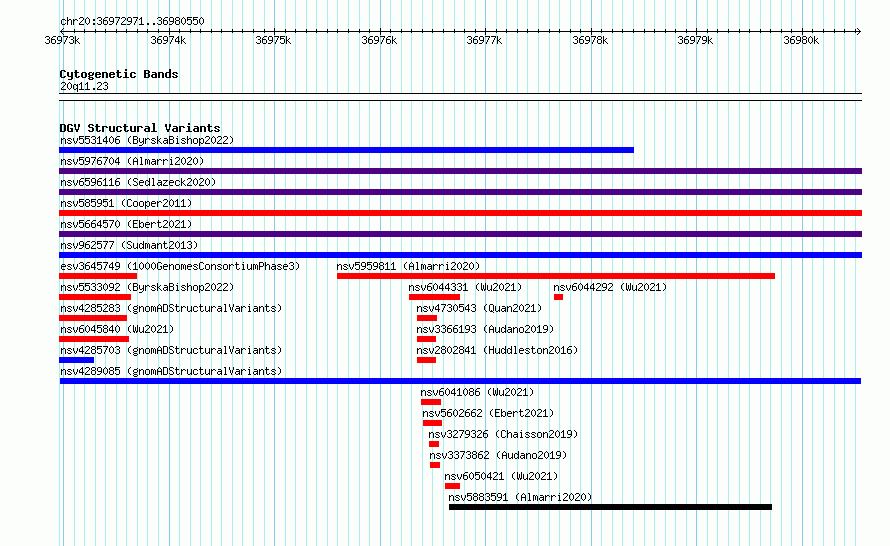Open nsv6044331 (Wu2021) label
890x546 pixels.
click(x=465, y=287)
